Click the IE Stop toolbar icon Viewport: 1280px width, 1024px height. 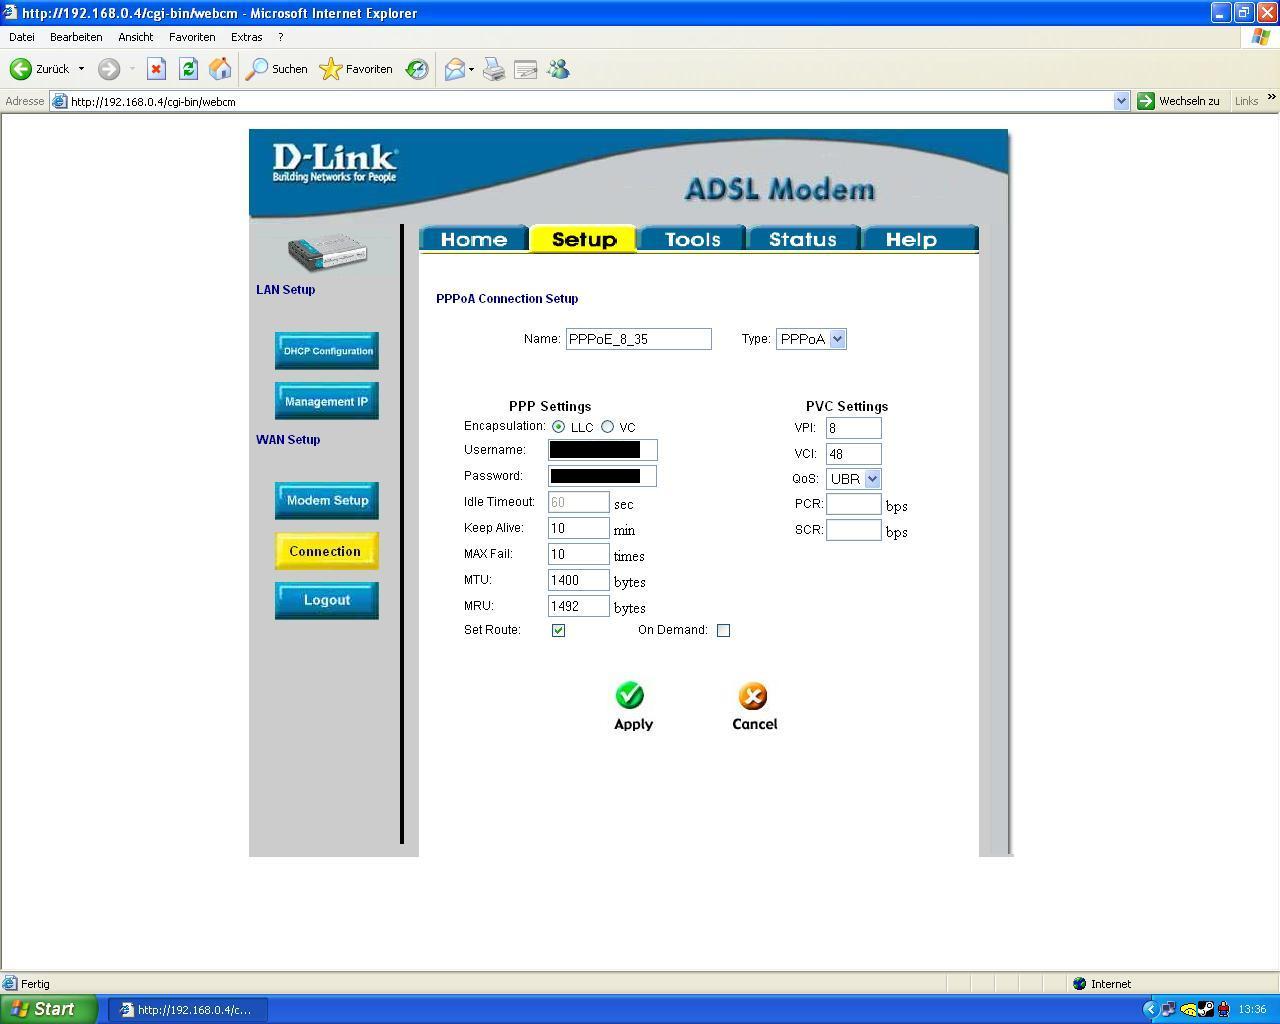pos(156,69)
